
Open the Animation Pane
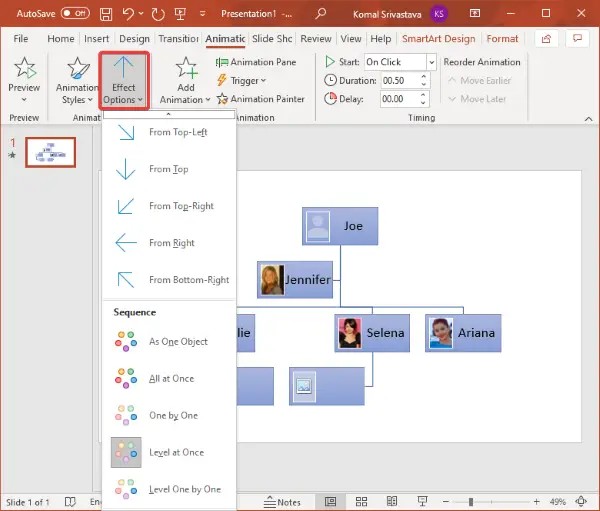coord(256,62)
